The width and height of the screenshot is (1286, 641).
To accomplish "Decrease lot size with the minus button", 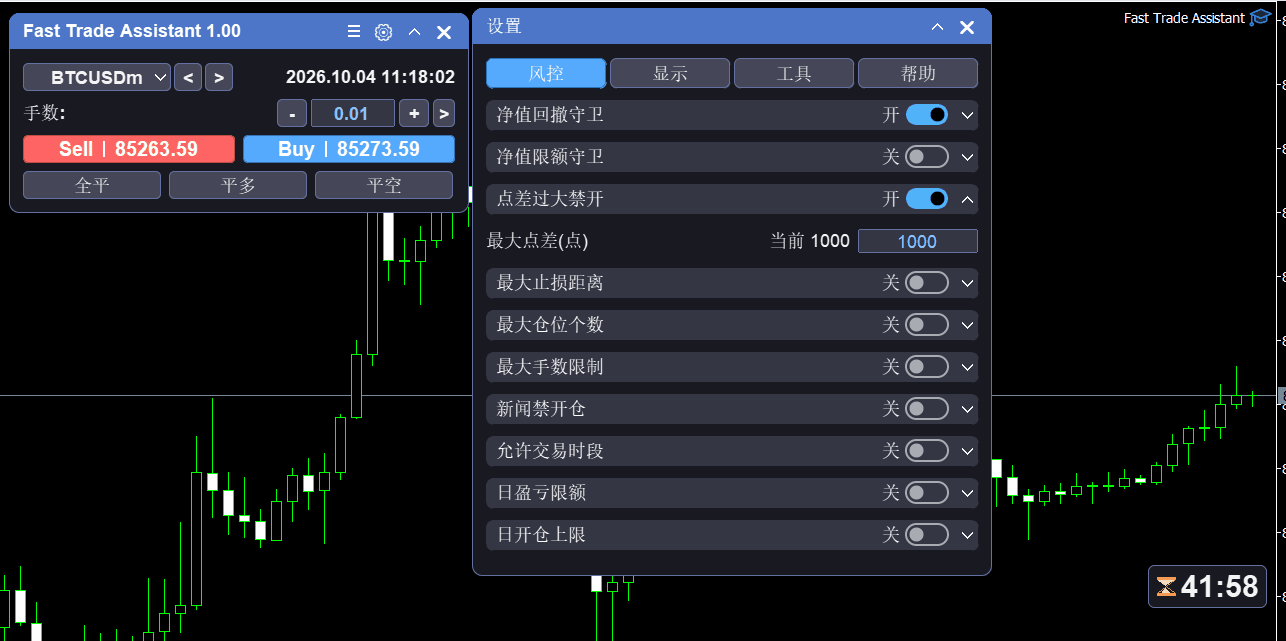I will [x=291, y=114].
